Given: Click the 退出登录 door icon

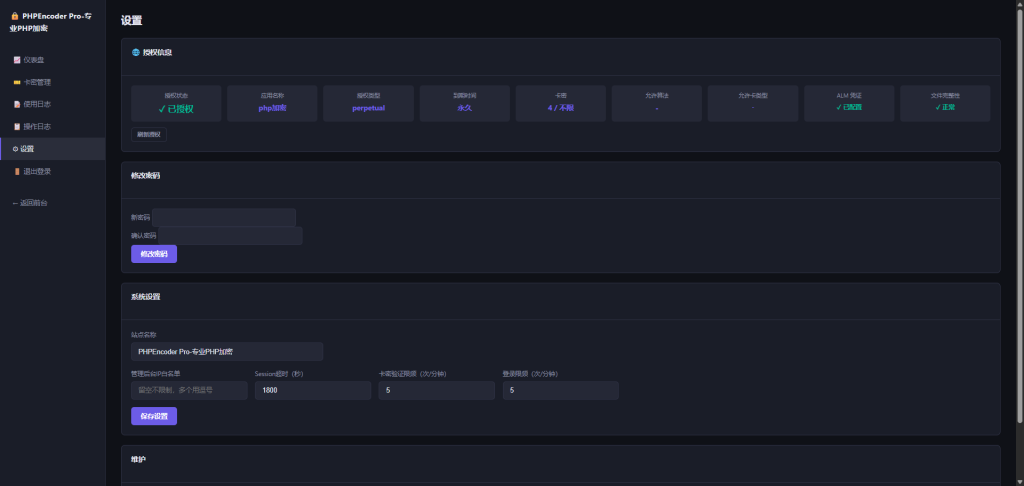Looking at the screenshot, I should click(x=16, y=171).
